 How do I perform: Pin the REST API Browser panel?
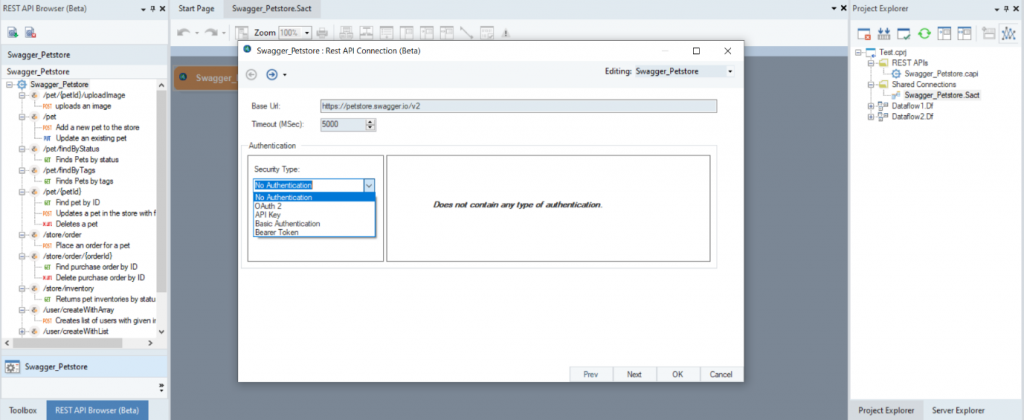click(x=150, y=8)
